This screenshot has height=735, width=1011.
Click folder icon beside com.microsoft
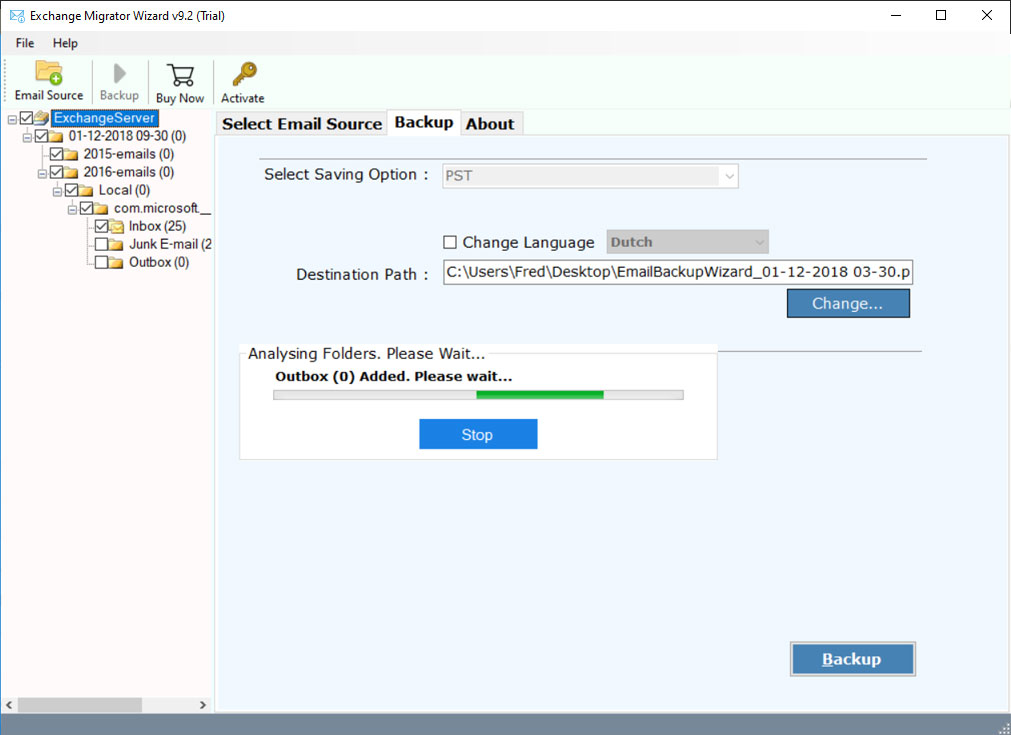pos(101,208)
